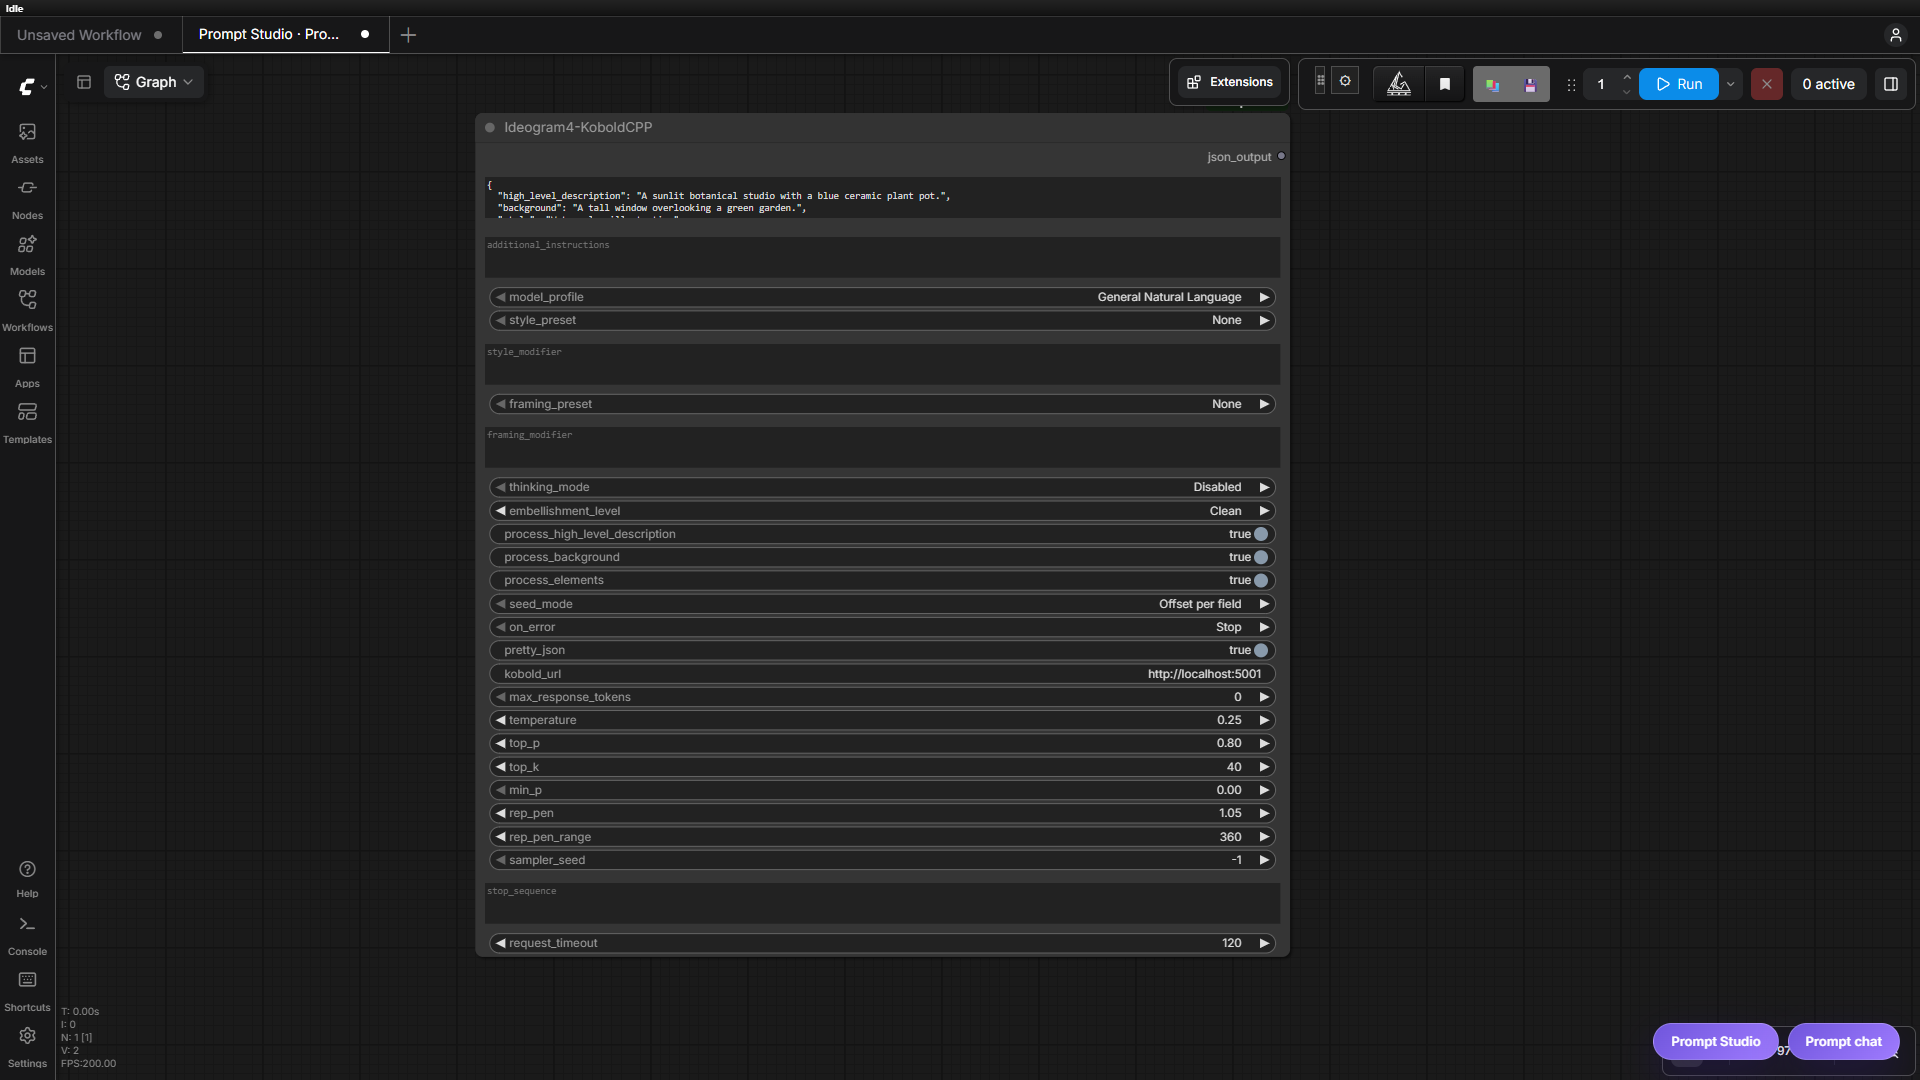Click the colored layers icon in the toolbar

pyautogui.click(x=1492, y=85)
